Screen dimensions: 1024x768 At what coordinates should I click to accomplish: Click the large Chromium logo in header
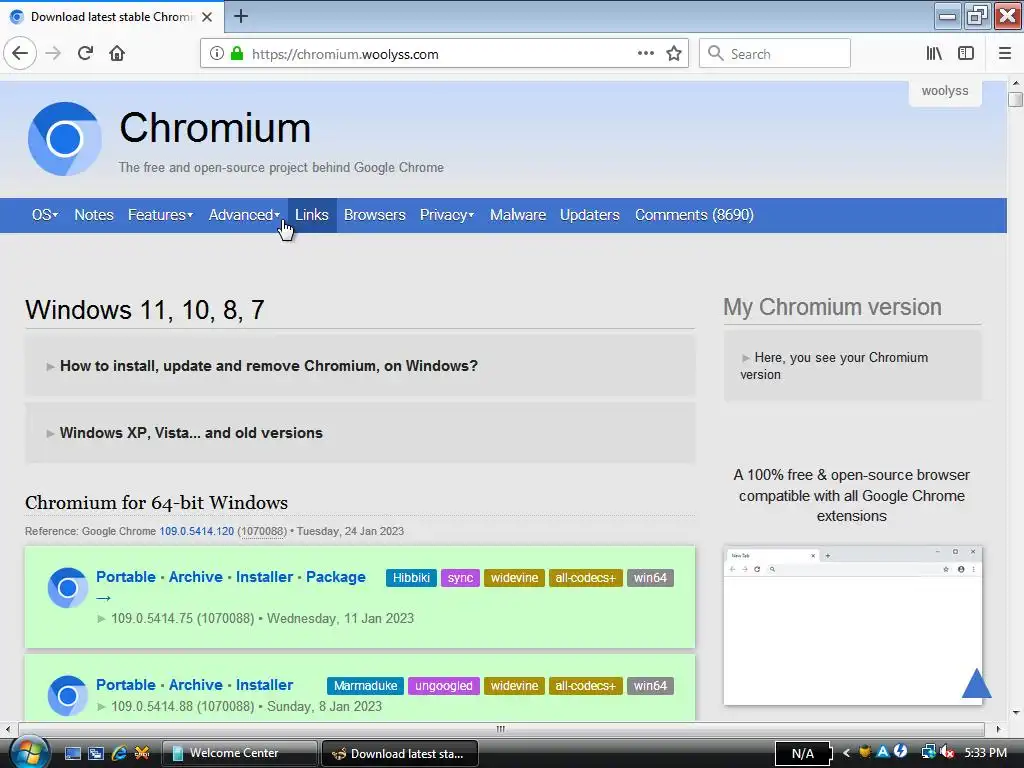(x=65, y=138)
